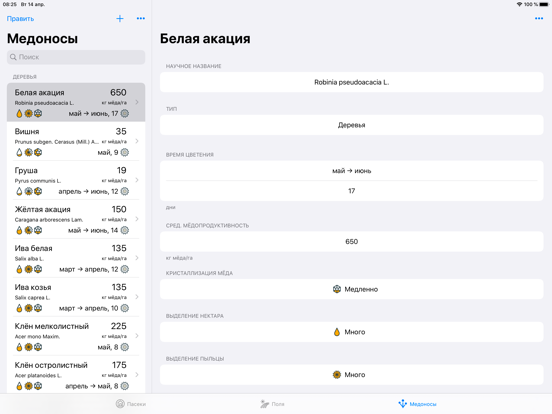
Task: Click the pollen flower icon in Ива белая row
Action: (x=29, y=269)
